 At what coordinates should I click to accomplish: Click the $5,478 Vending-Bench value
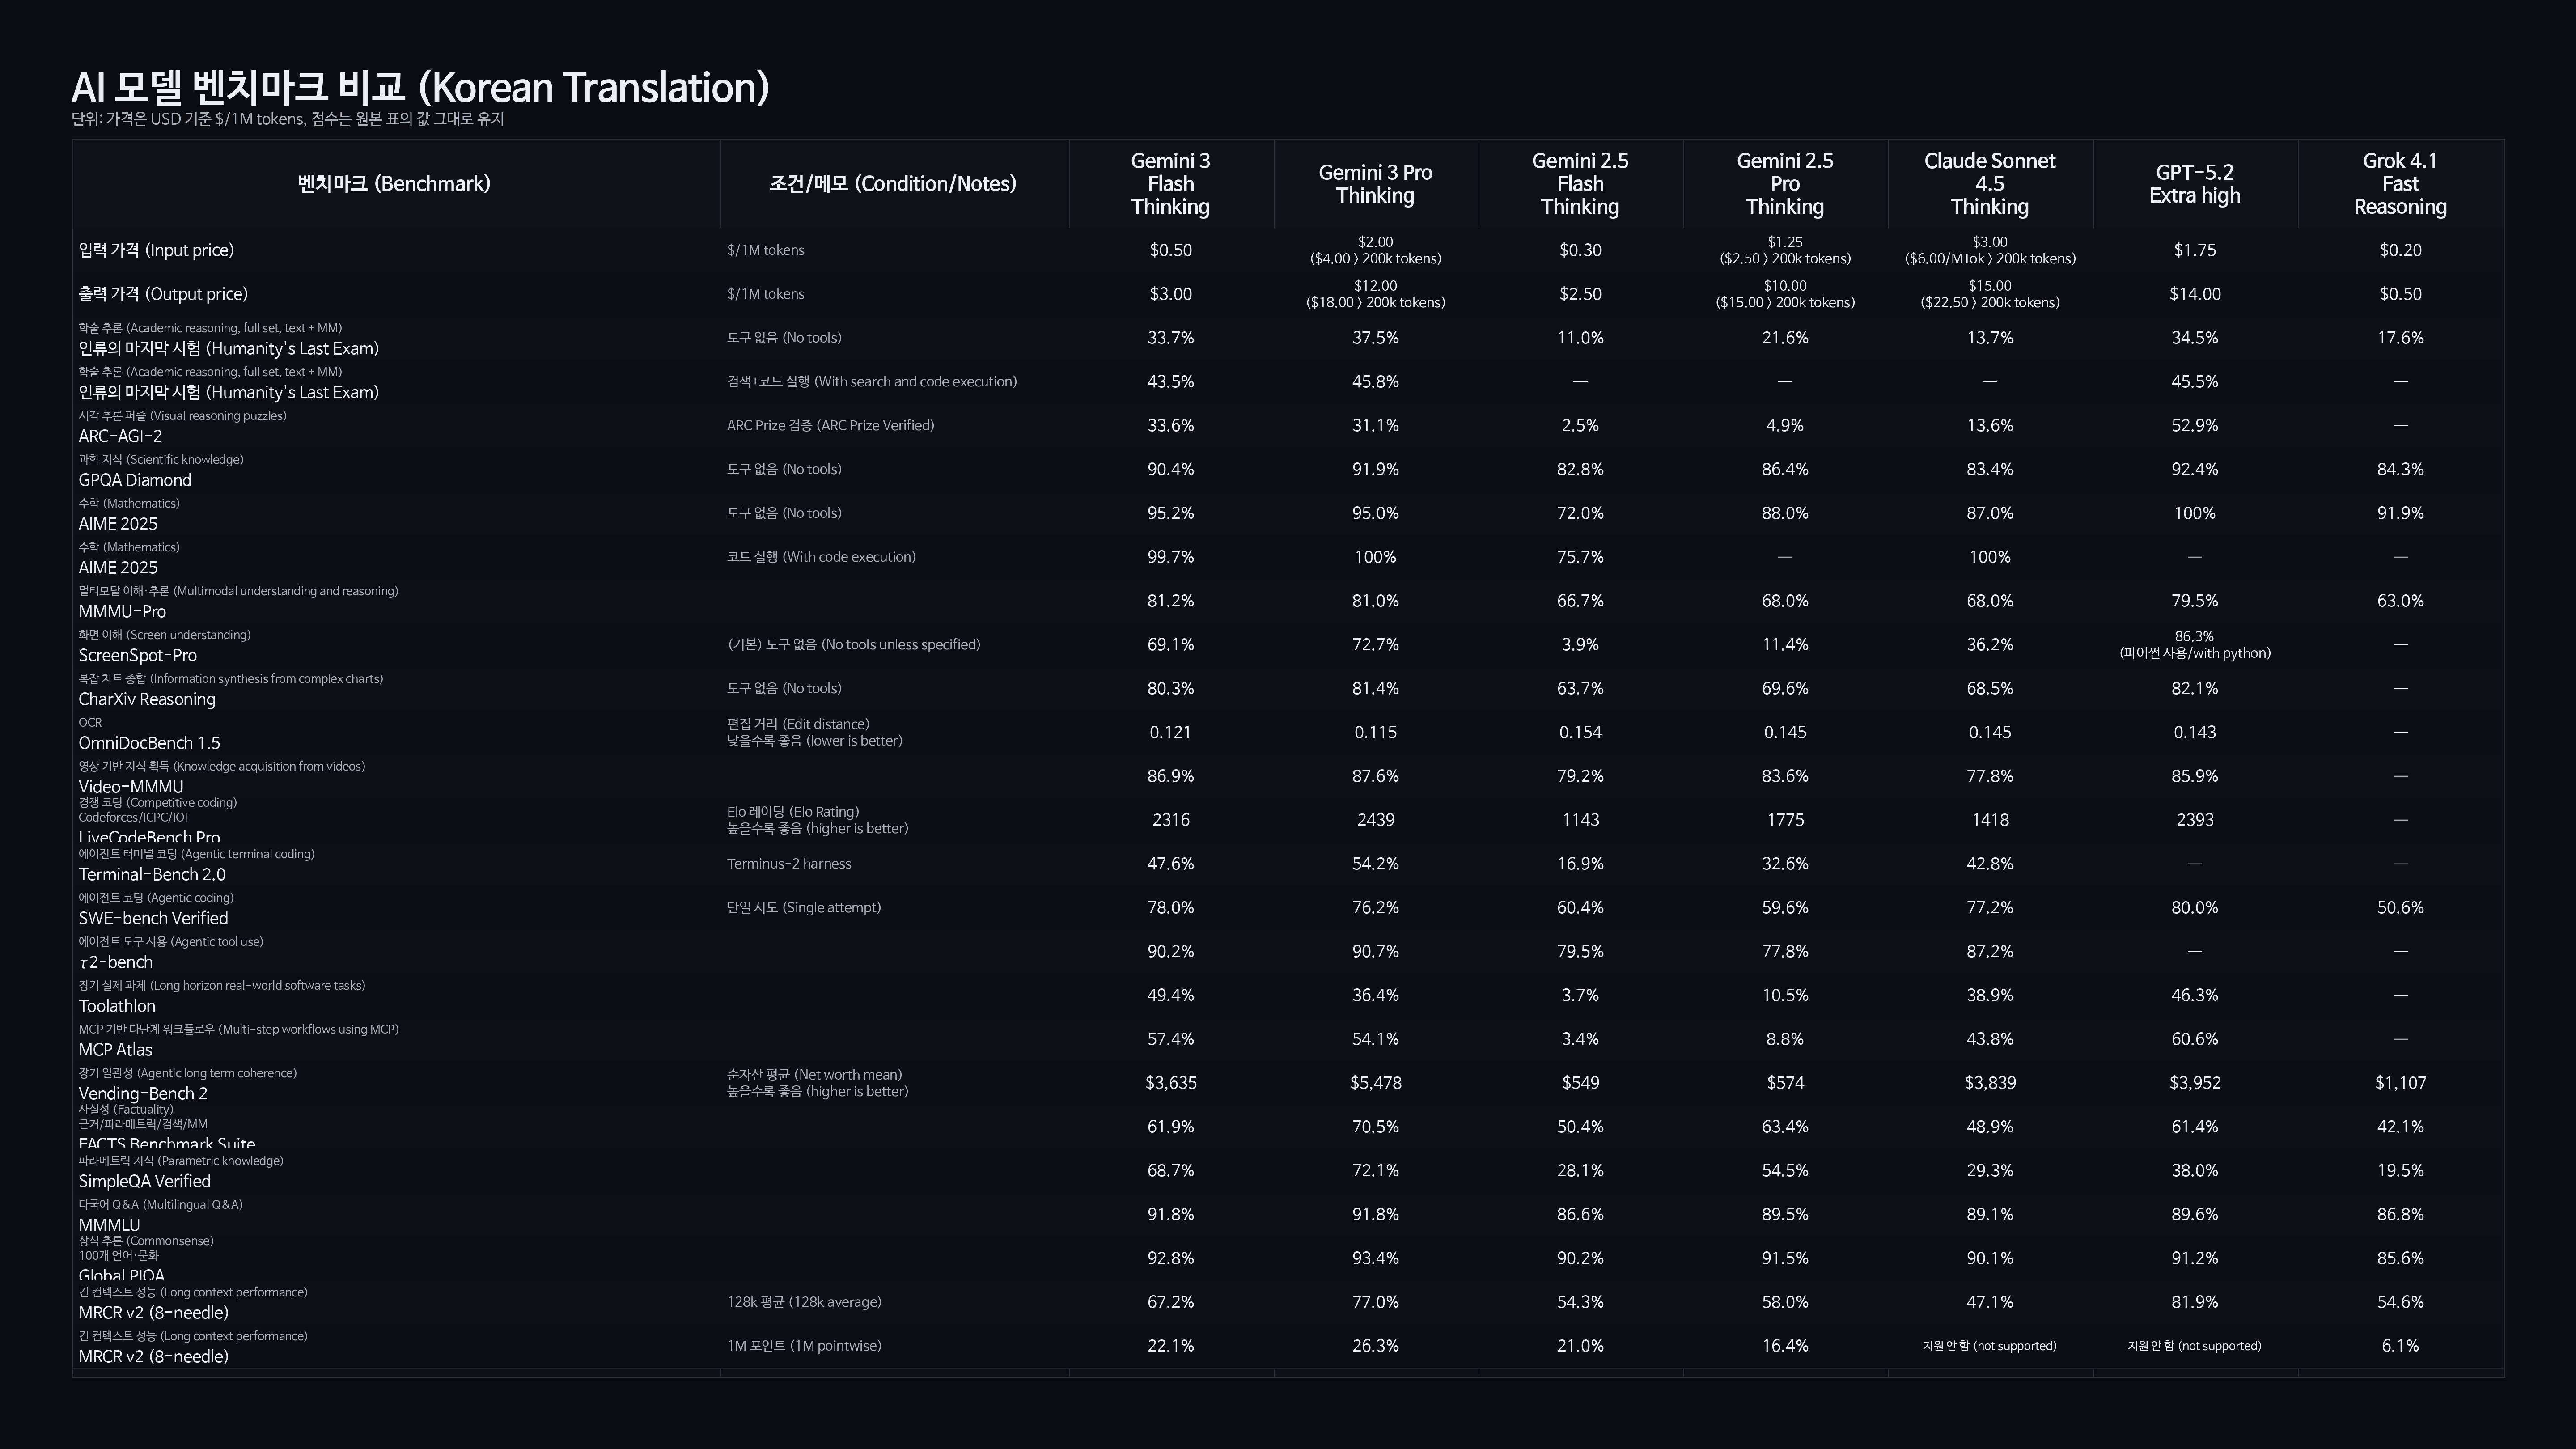[1375, 1083]
